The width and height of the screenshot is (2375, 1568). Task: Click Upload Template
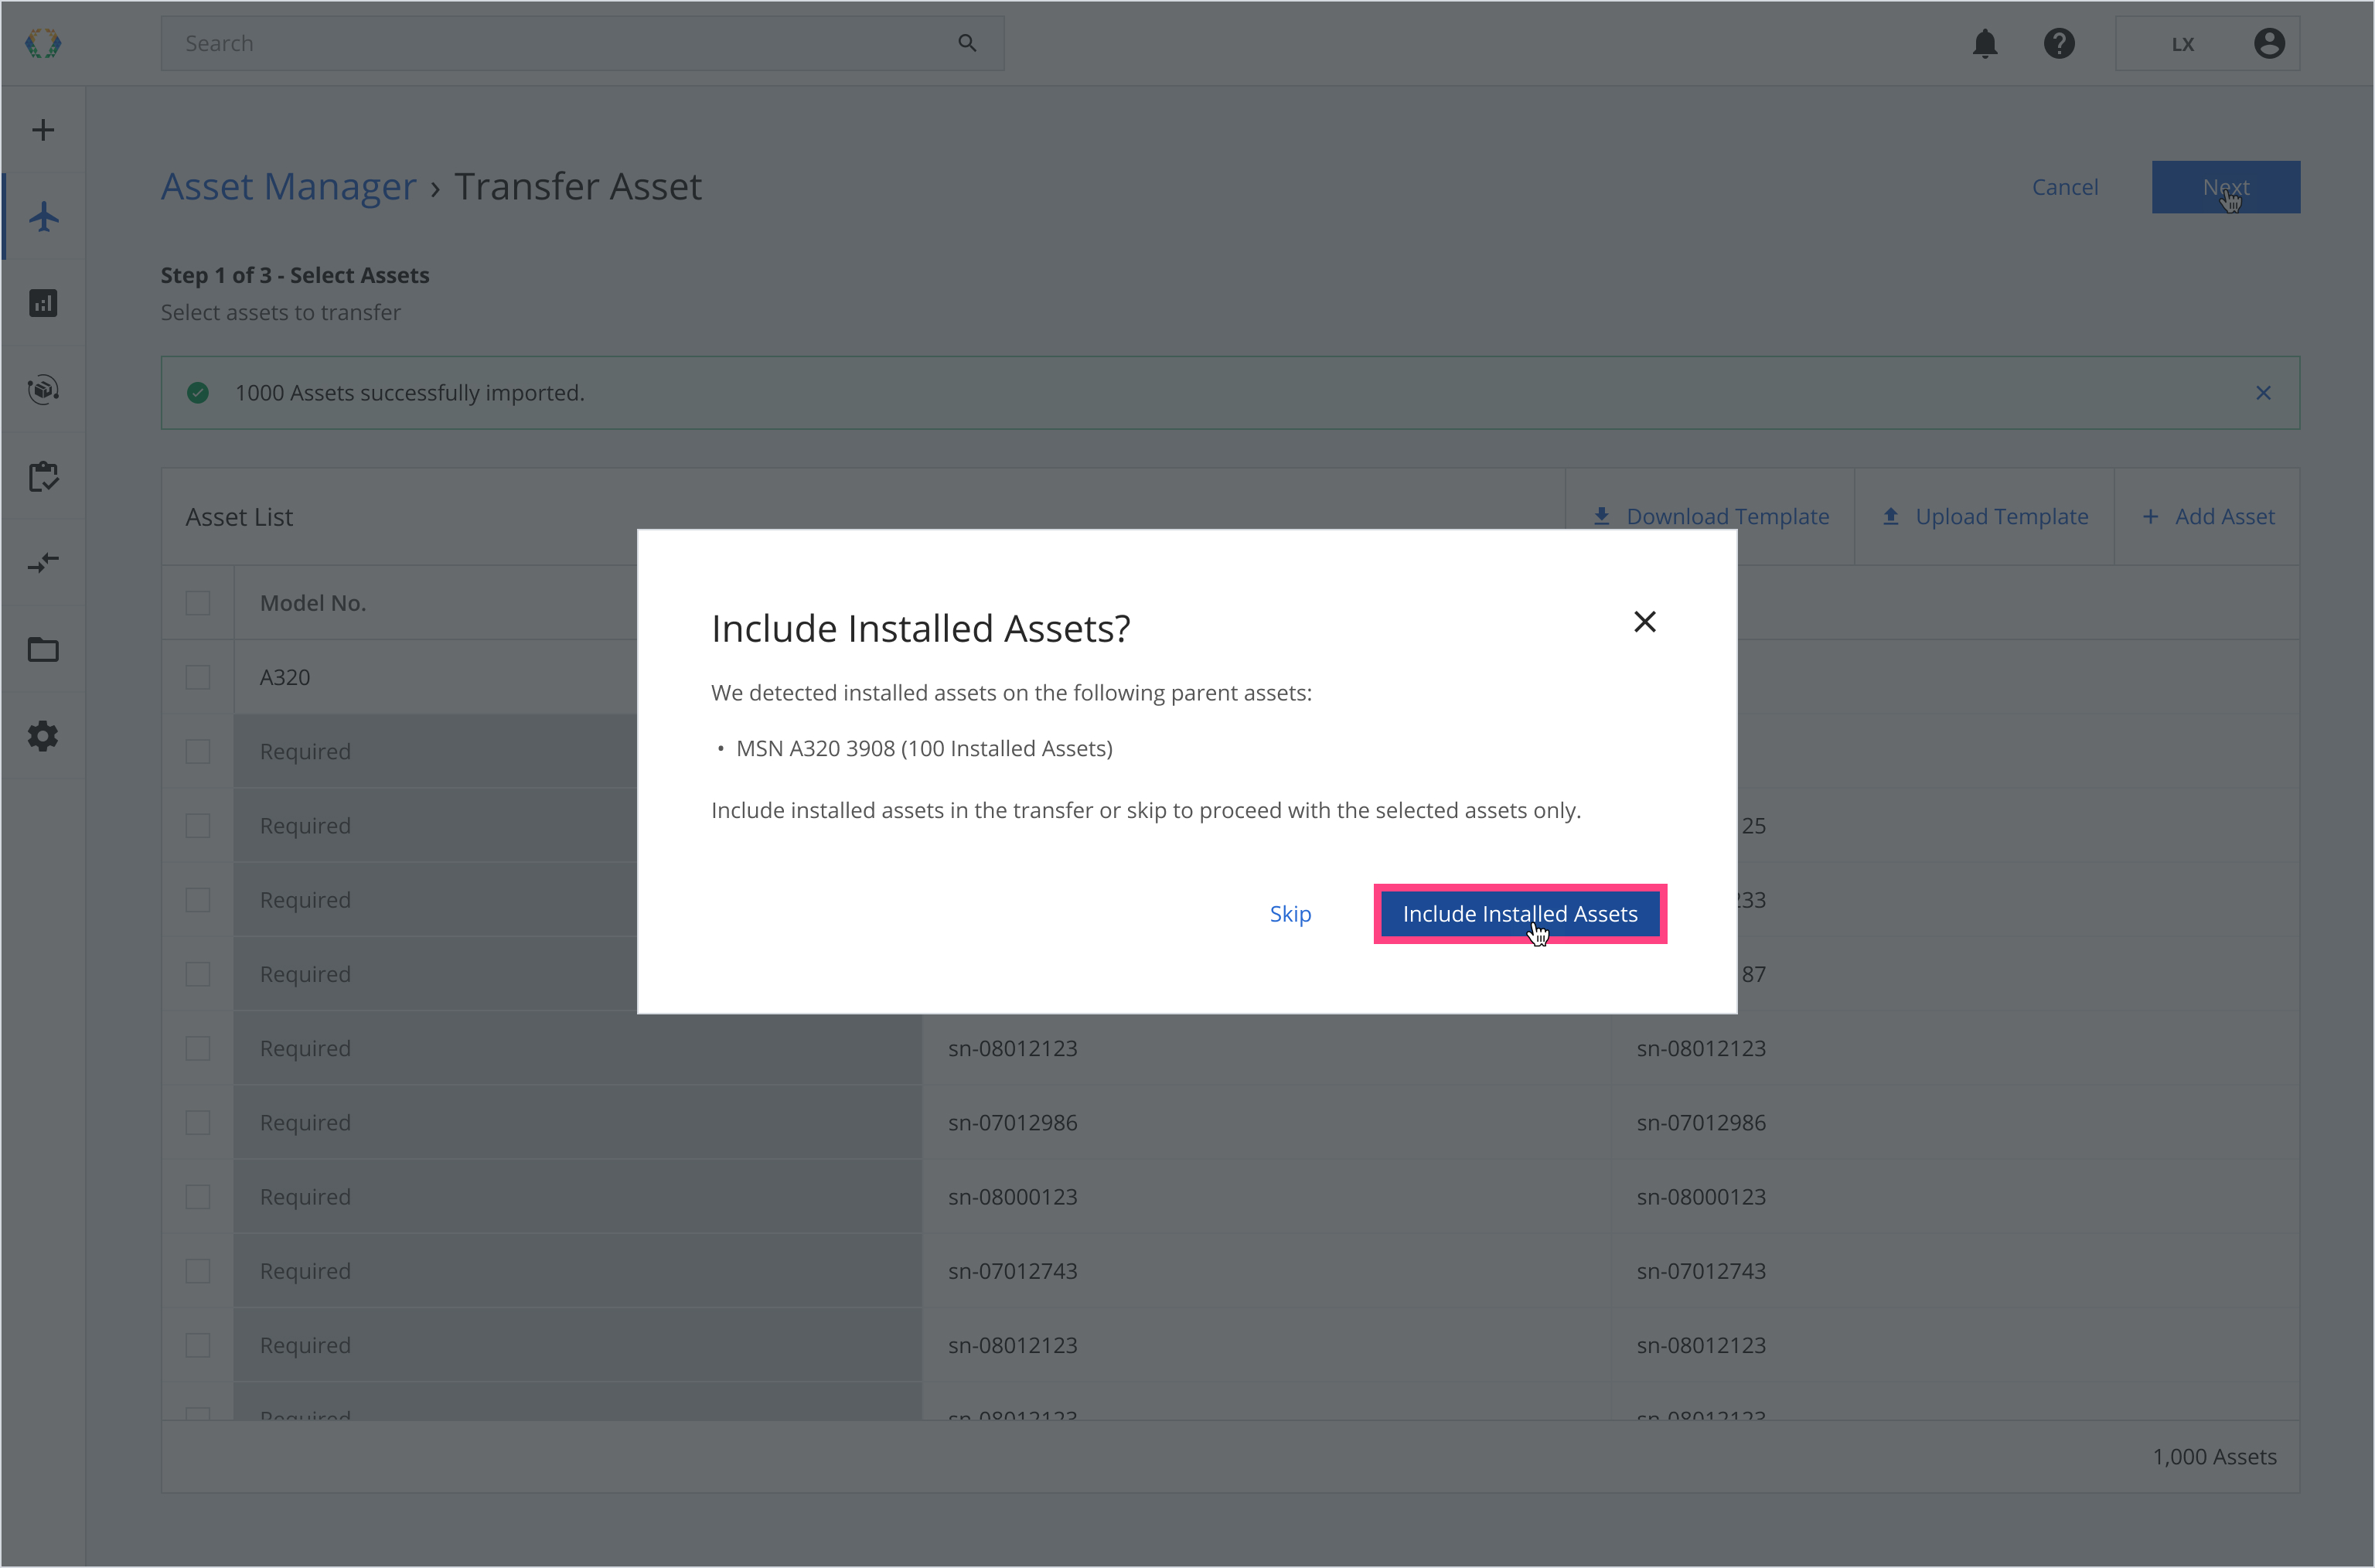coord(1985,517)
